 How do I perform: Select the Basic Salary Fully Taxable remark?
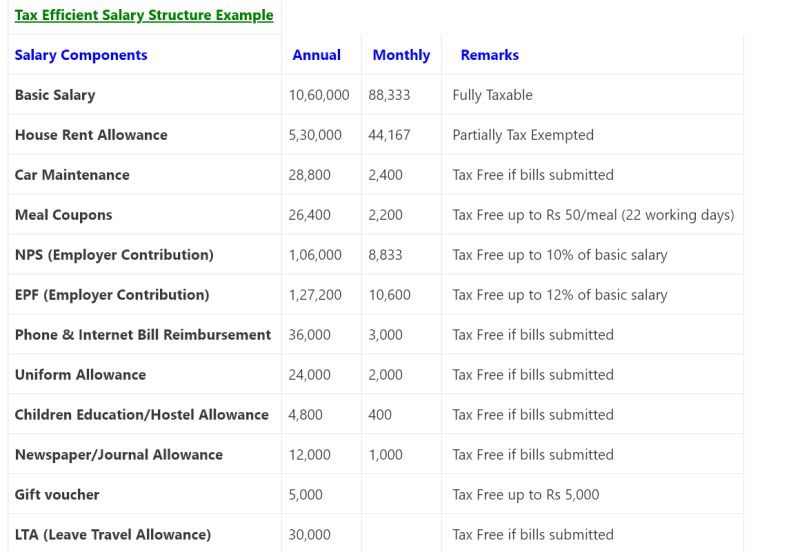492,95
